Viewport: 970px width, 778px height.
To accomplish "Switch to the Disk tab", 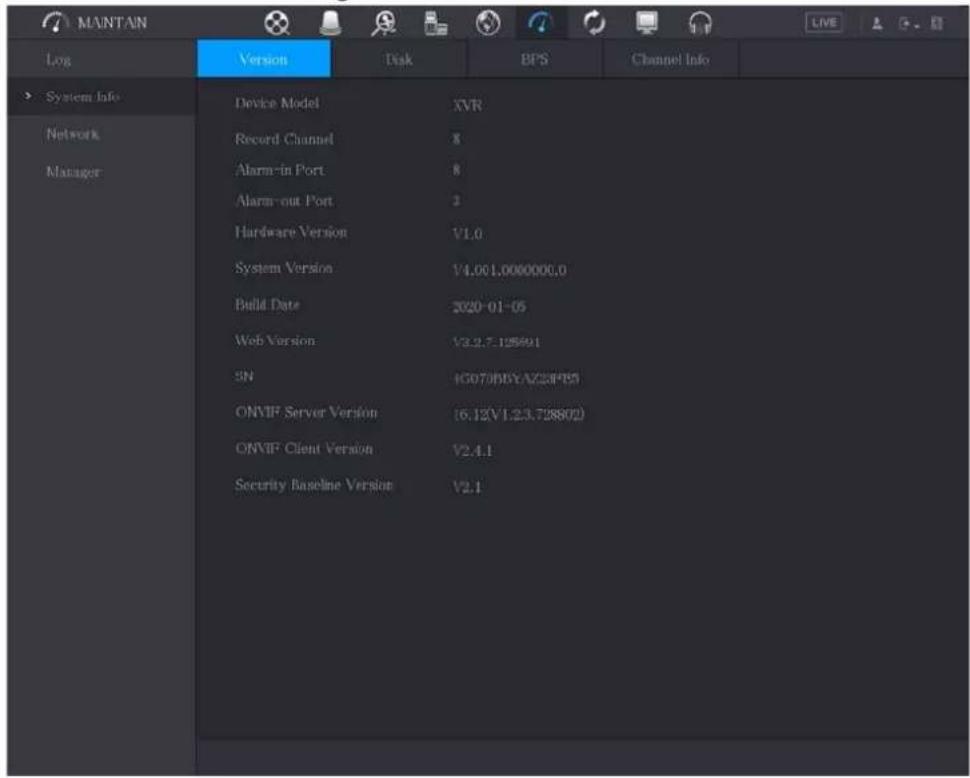I will (399, 59).
